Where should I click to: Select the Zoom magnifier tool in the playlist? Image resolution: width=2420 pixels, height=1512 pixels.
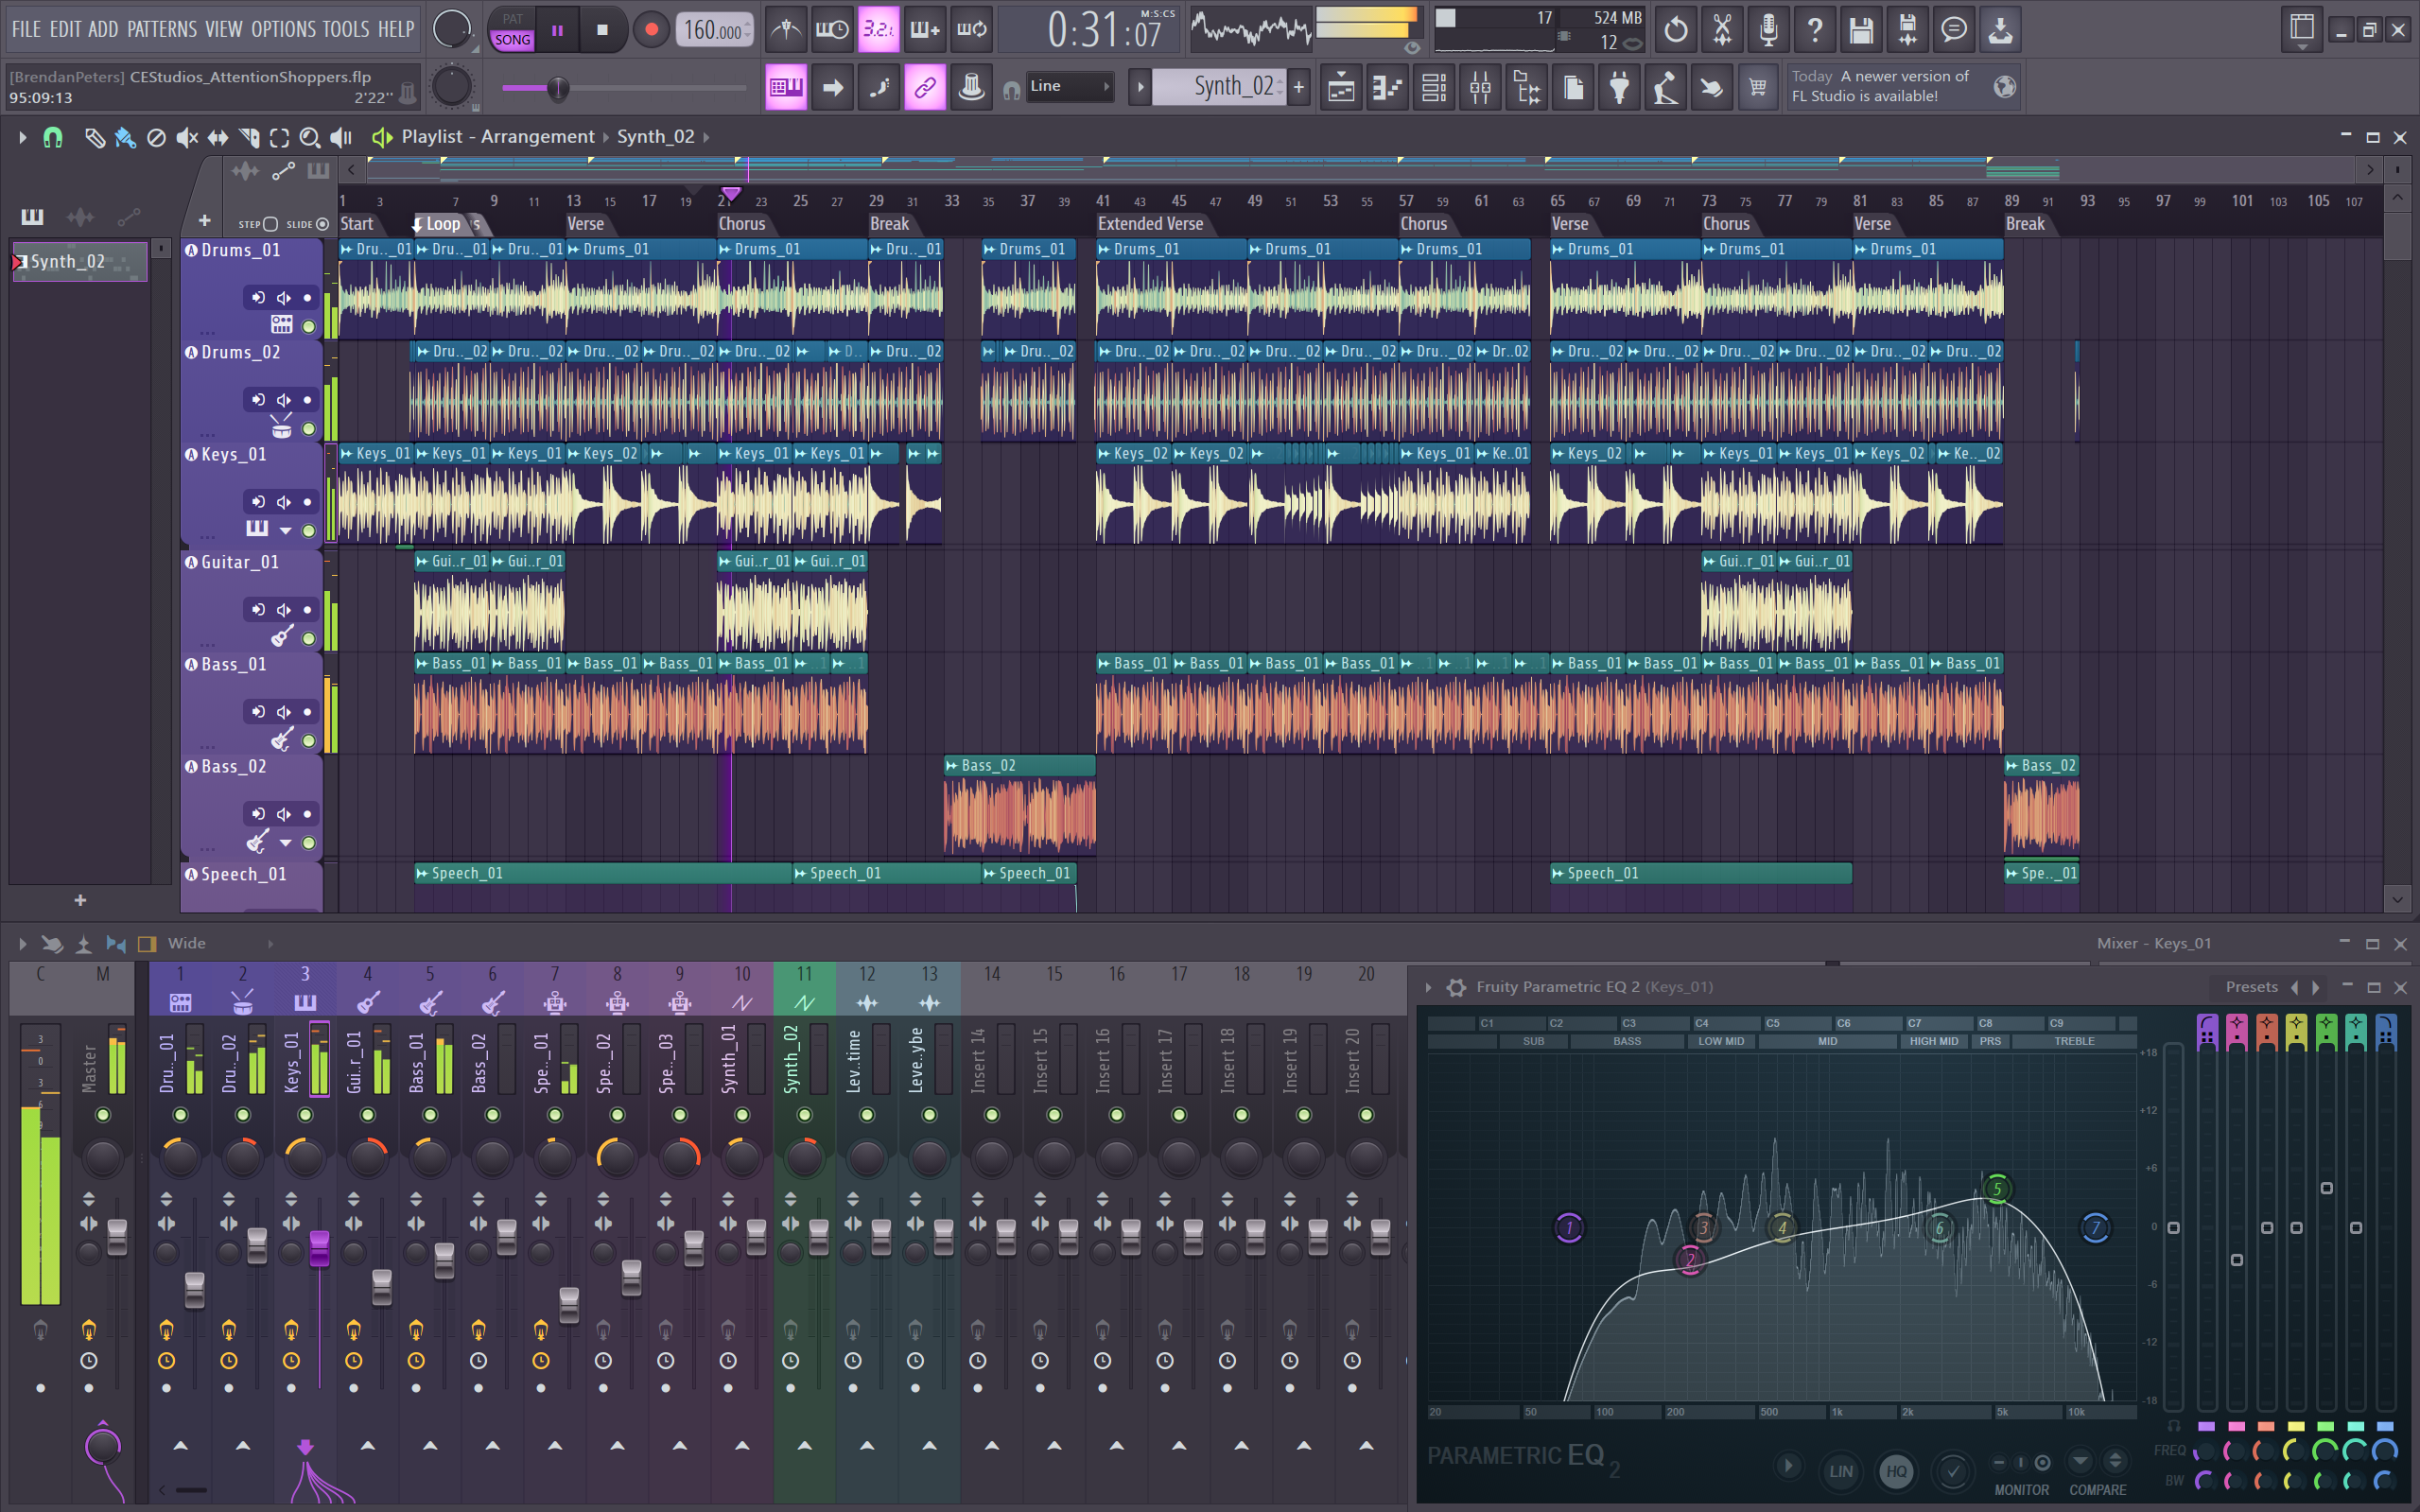(x=312, y=138)
